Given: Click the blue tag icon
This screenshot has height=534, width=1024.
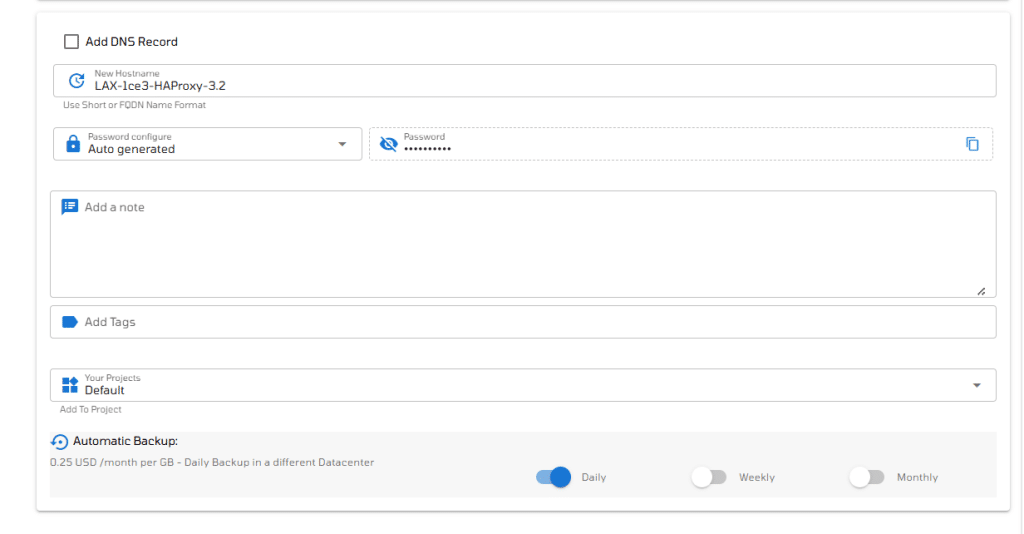Looking at the screenshot, I should (x=70, y=322).
